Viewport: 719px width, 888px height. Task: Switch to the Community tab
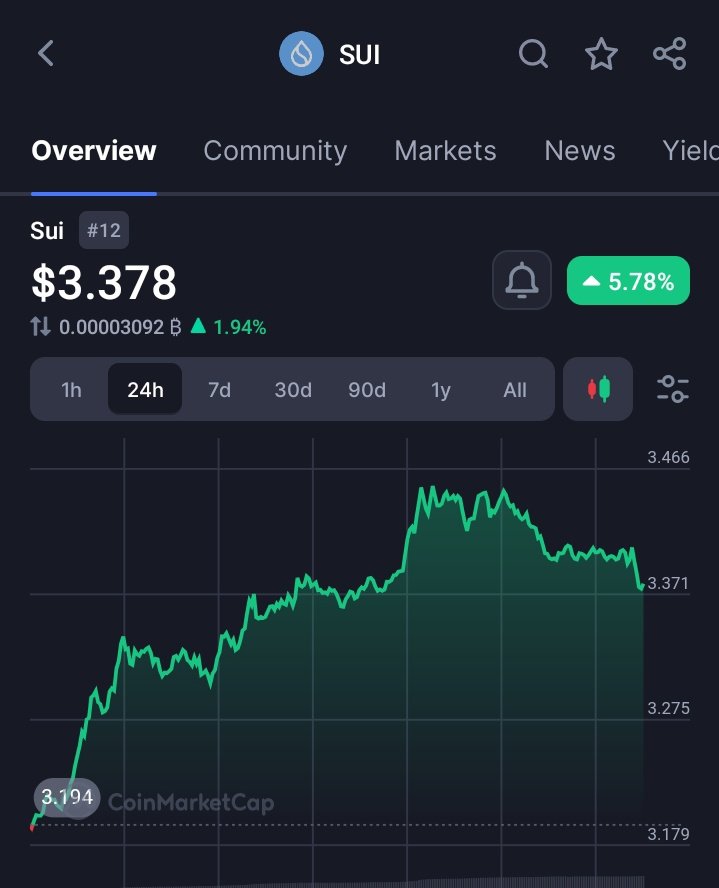[x=275, y=151]
